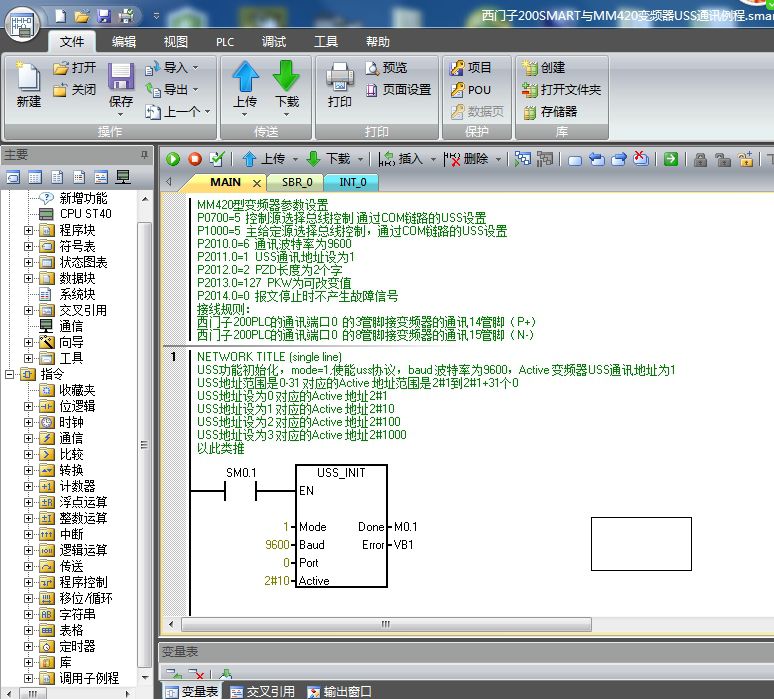Expand the 位逻辑 instruction folder

(x=29, y=406)
